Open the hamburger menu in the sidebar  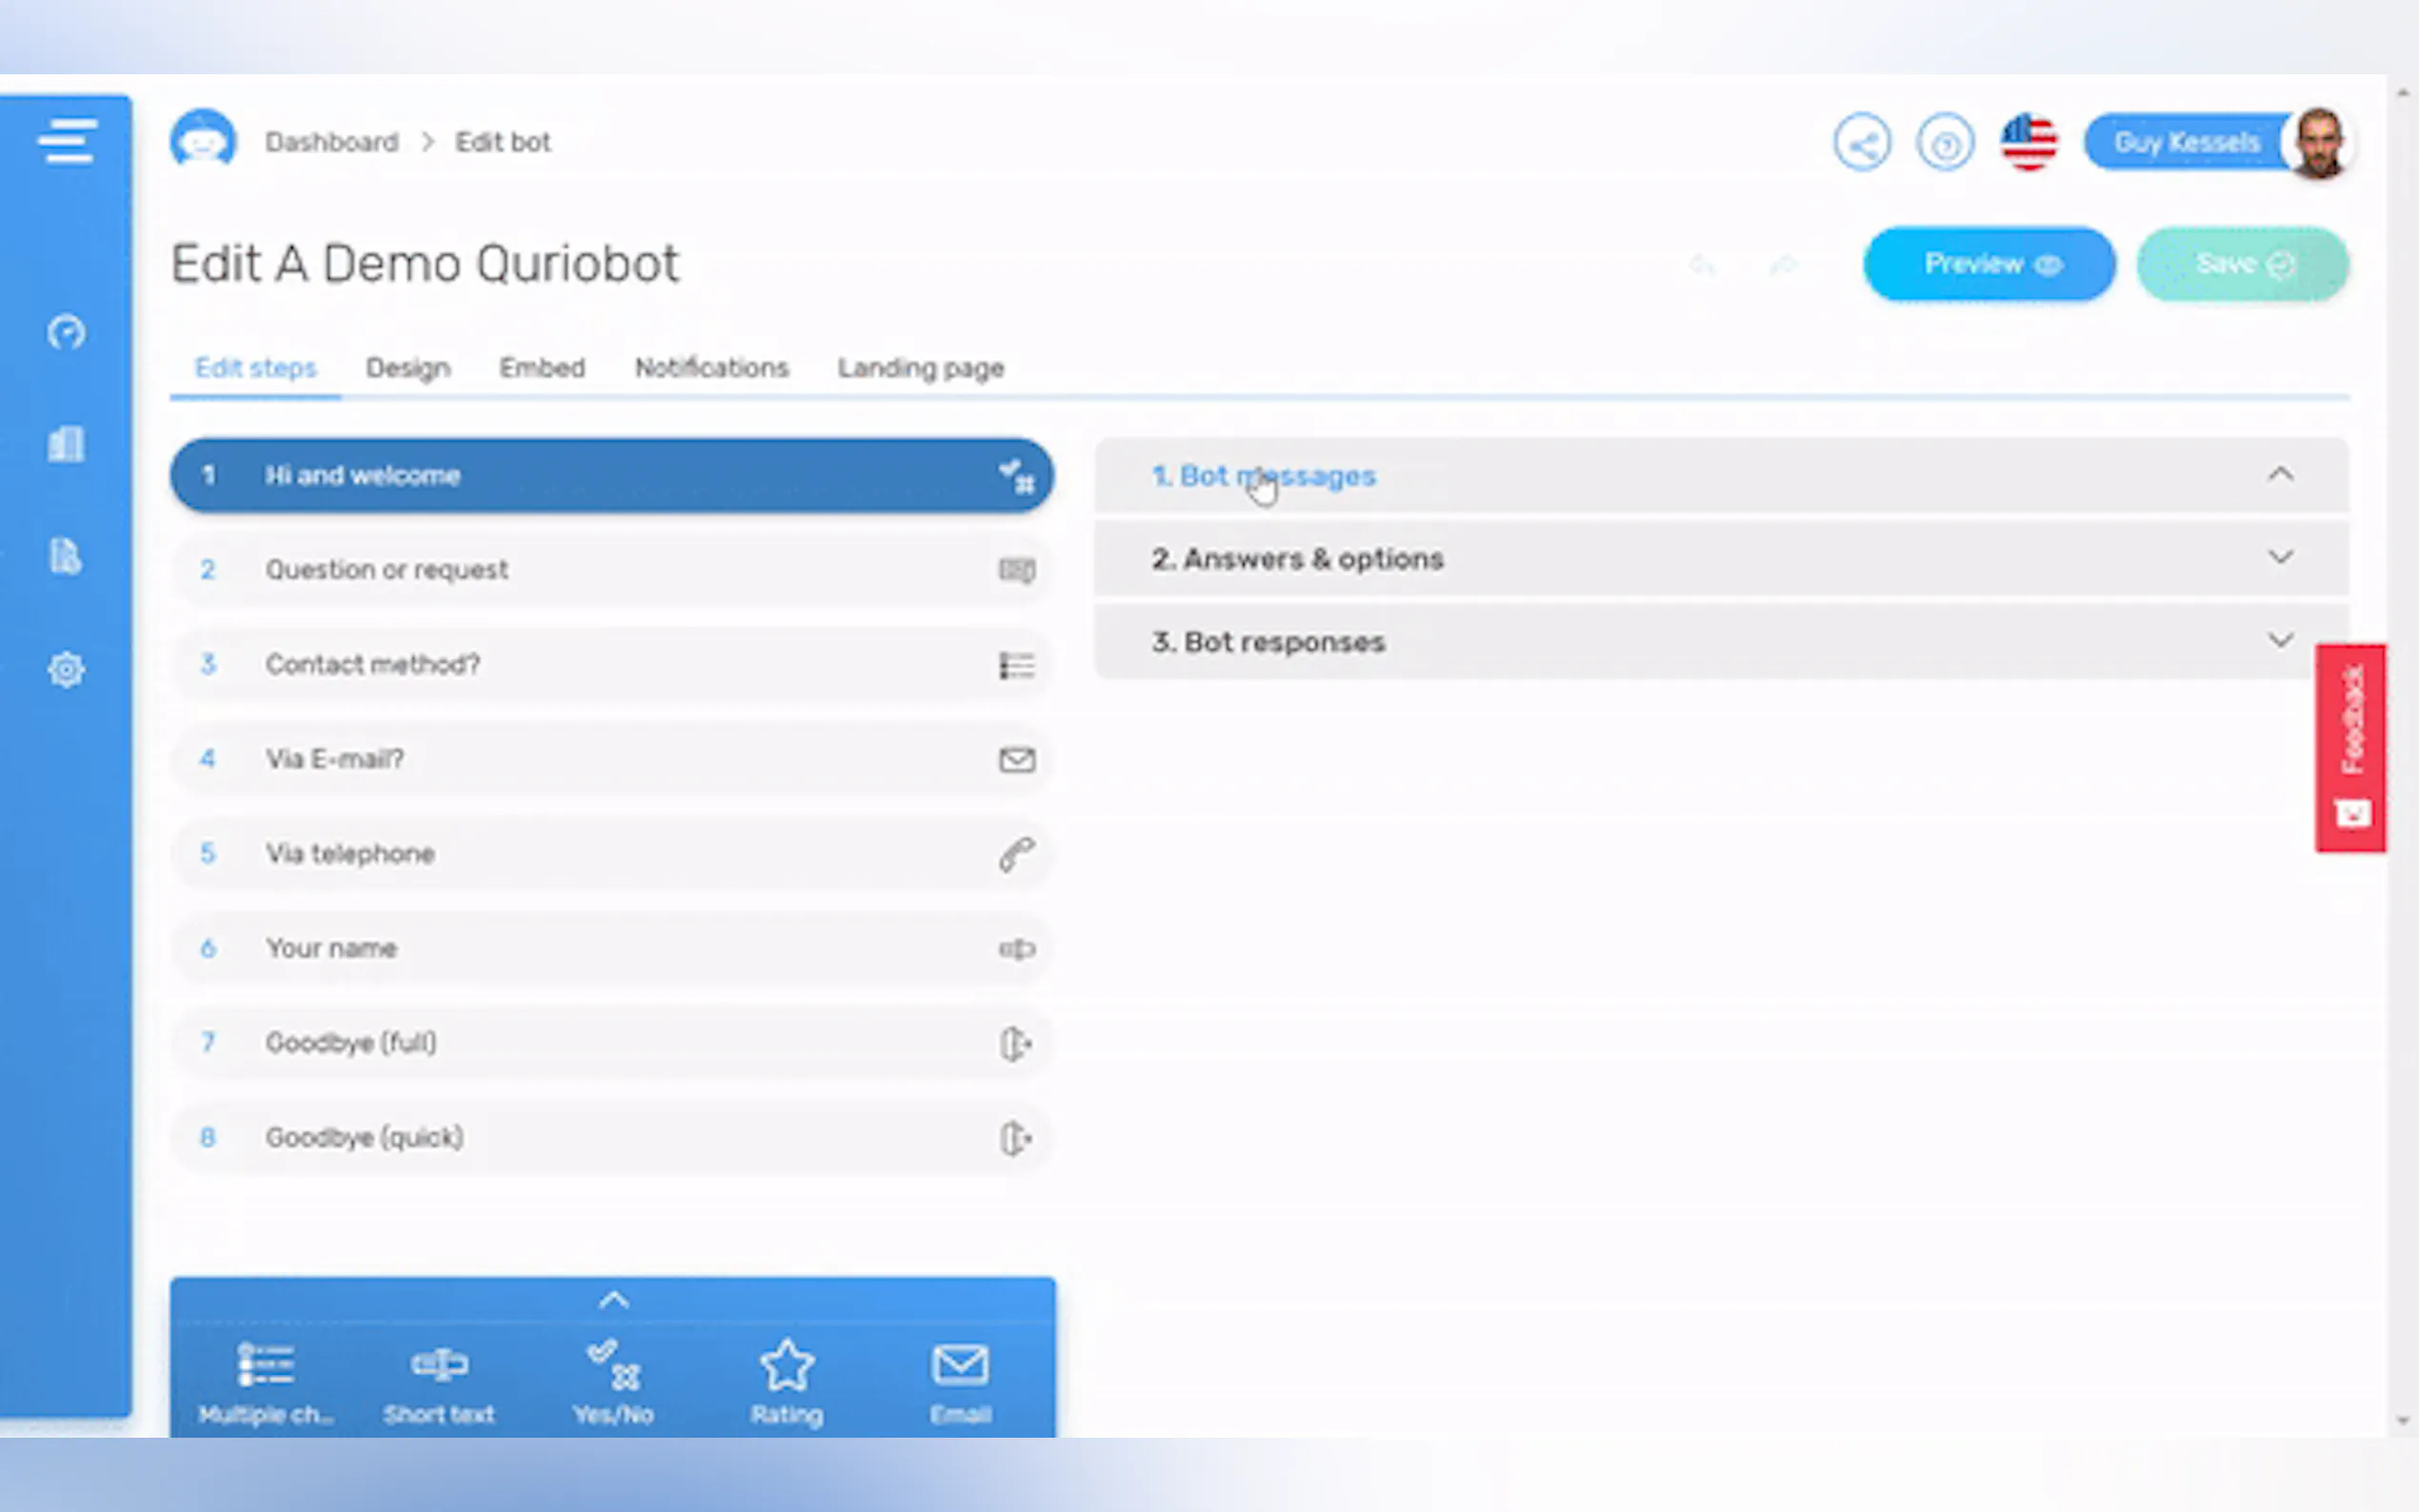pyautogui.click(x=67, y=141)
